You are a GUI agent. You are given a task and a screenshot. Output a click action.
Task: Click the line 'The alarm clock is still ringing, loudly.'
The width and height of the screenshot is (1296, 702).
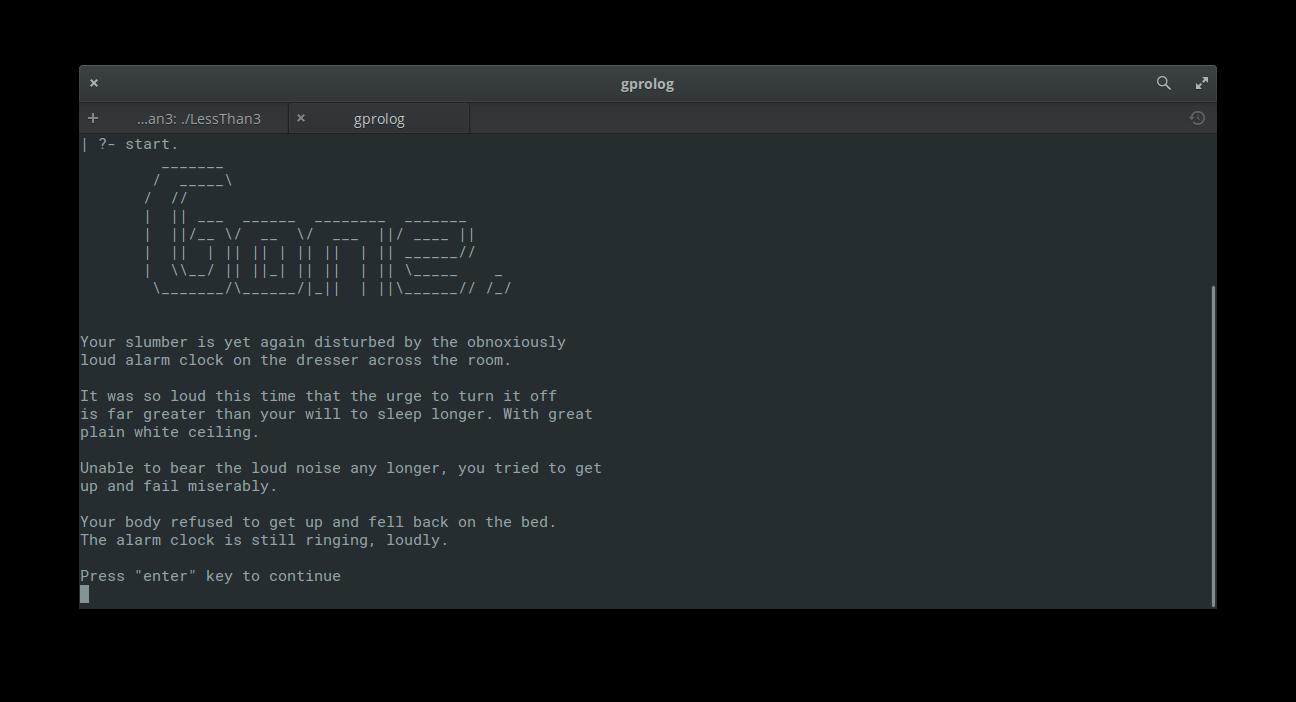[x=264, y=540]
